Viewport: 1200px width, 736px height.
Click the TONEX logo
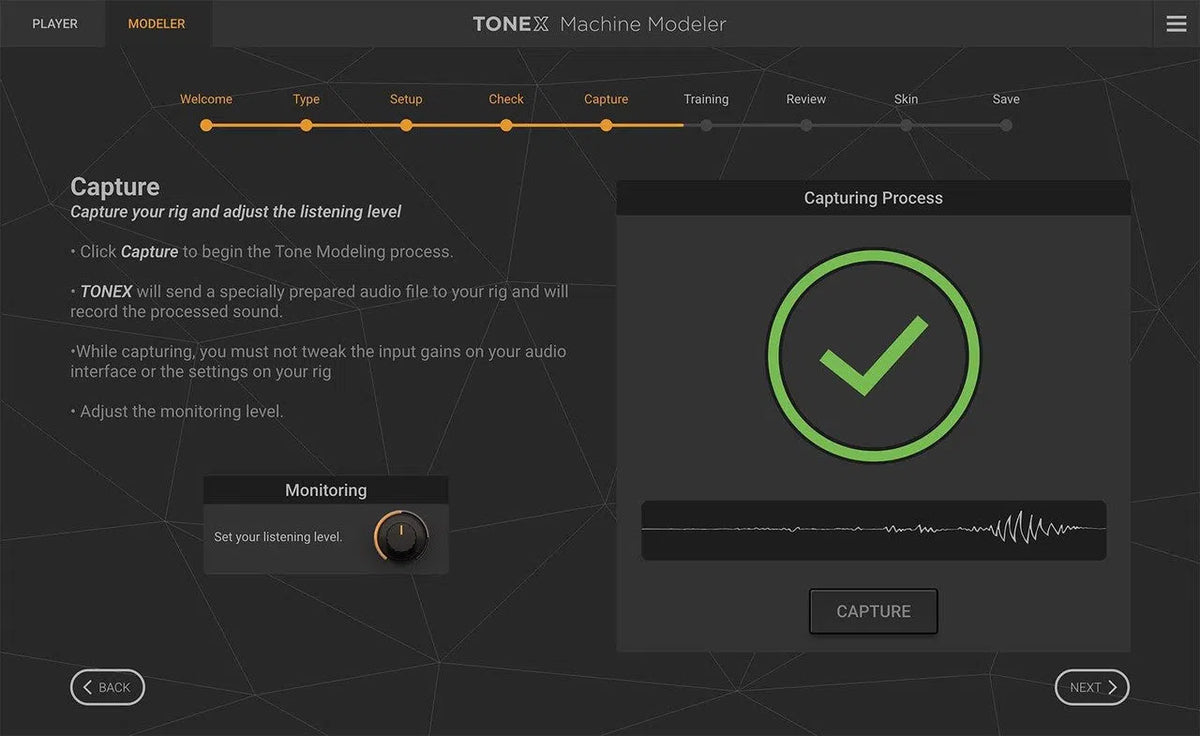click(x=511, y=23)
